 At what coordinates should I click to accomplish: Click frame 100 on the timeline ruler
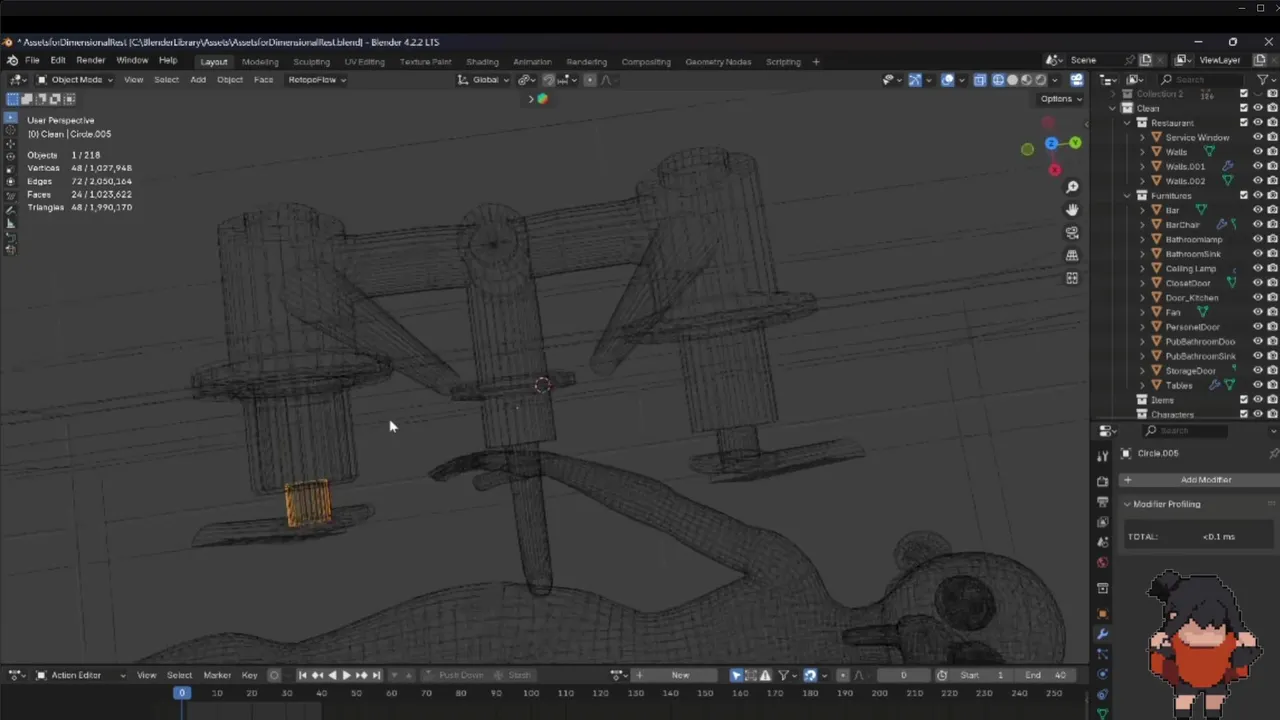(531, 693)
